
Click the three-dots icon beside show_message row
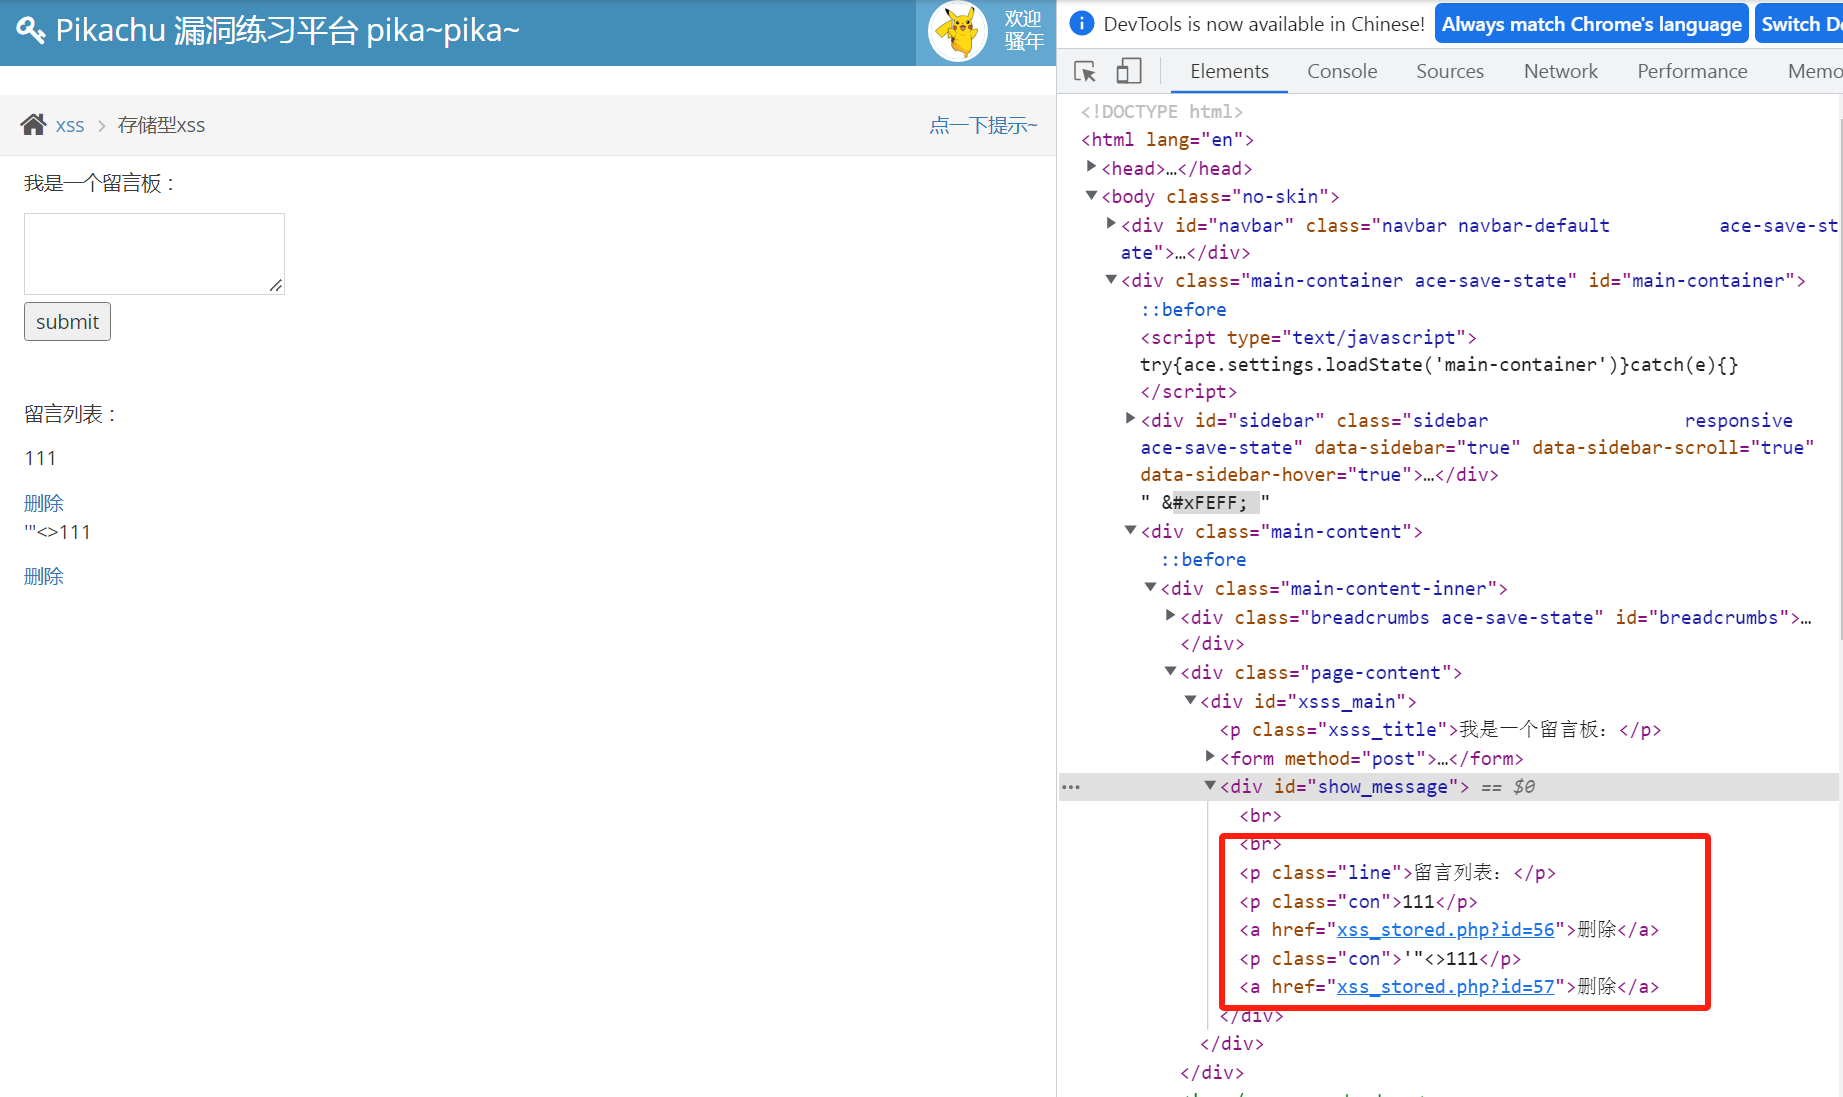pos(1071,787)
